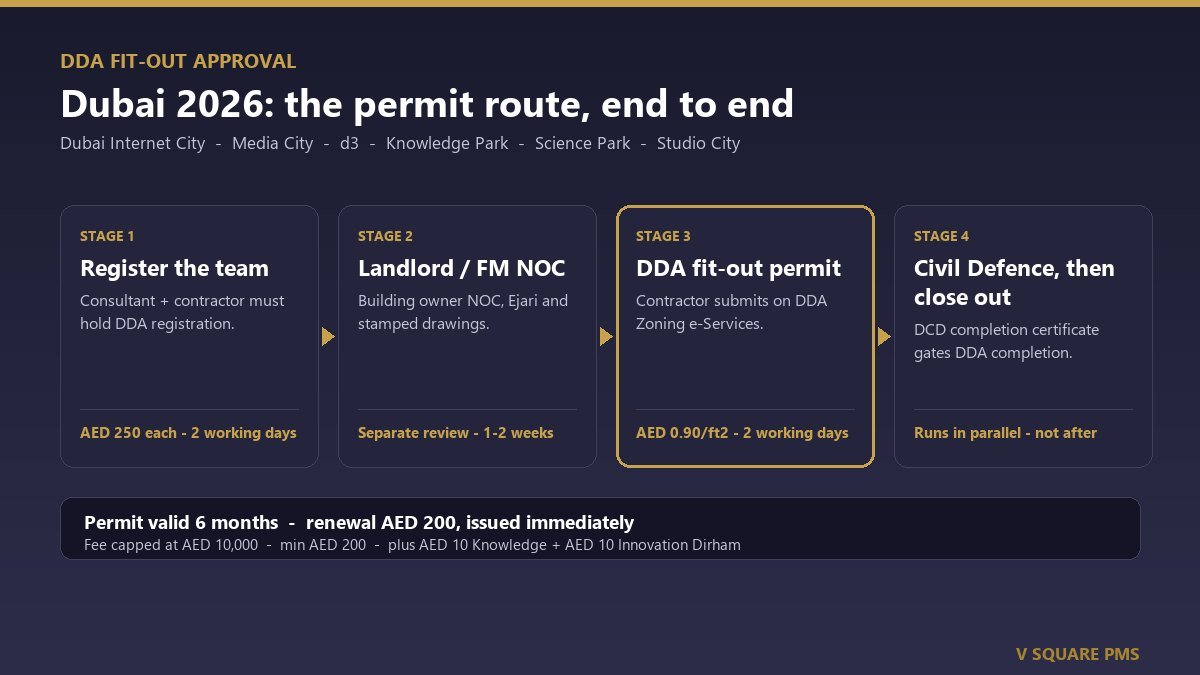Click the DDA FIT-OUT APPROVAL label
The width and height of the screenshot is (1200, 675).
tap(178, 61)
